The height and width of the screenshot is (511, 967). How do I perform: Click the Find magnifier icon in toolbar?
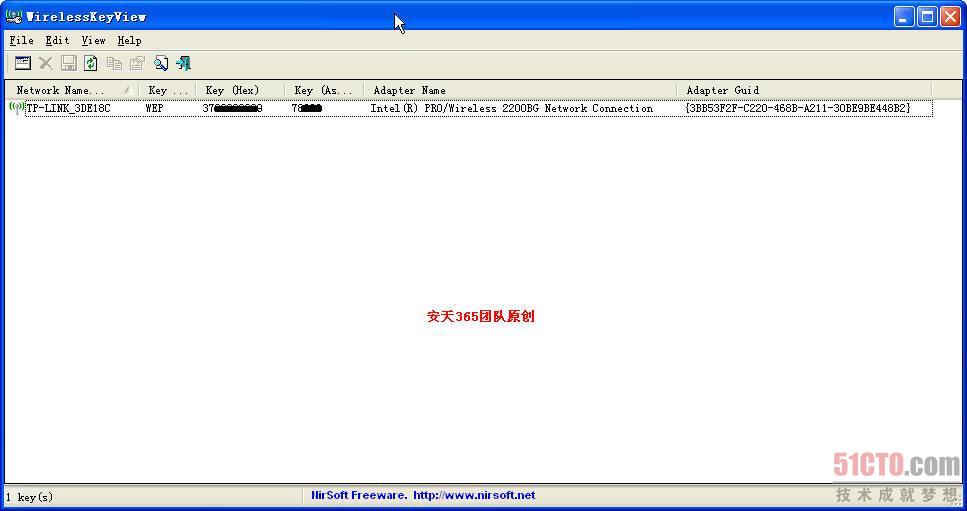coord(161,63)
